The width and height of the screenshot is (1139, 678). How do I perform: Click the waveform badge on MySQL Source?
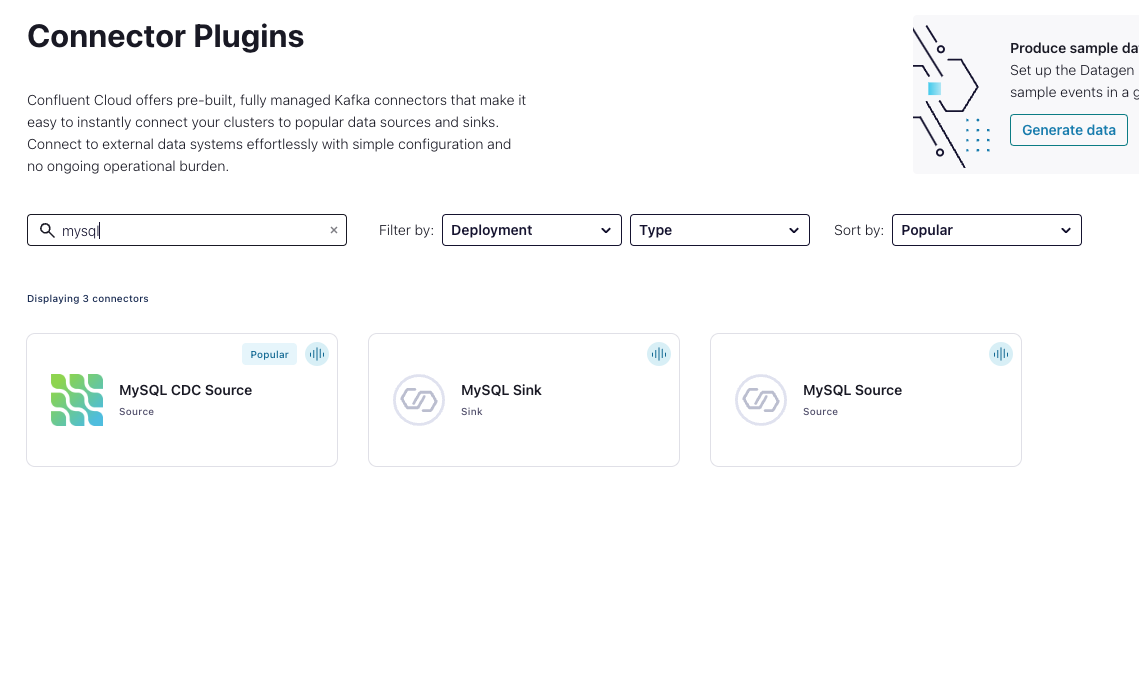[1001, 354]
